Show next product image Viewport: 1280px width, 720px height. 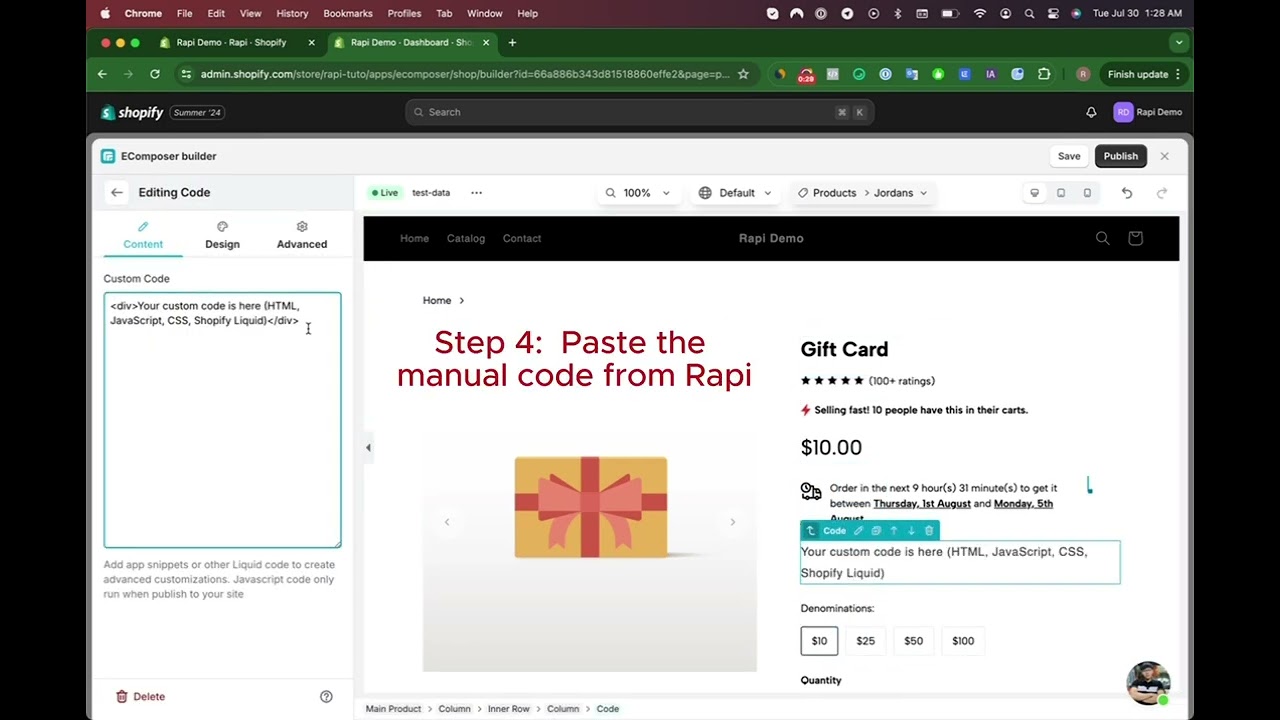(732, 521)
